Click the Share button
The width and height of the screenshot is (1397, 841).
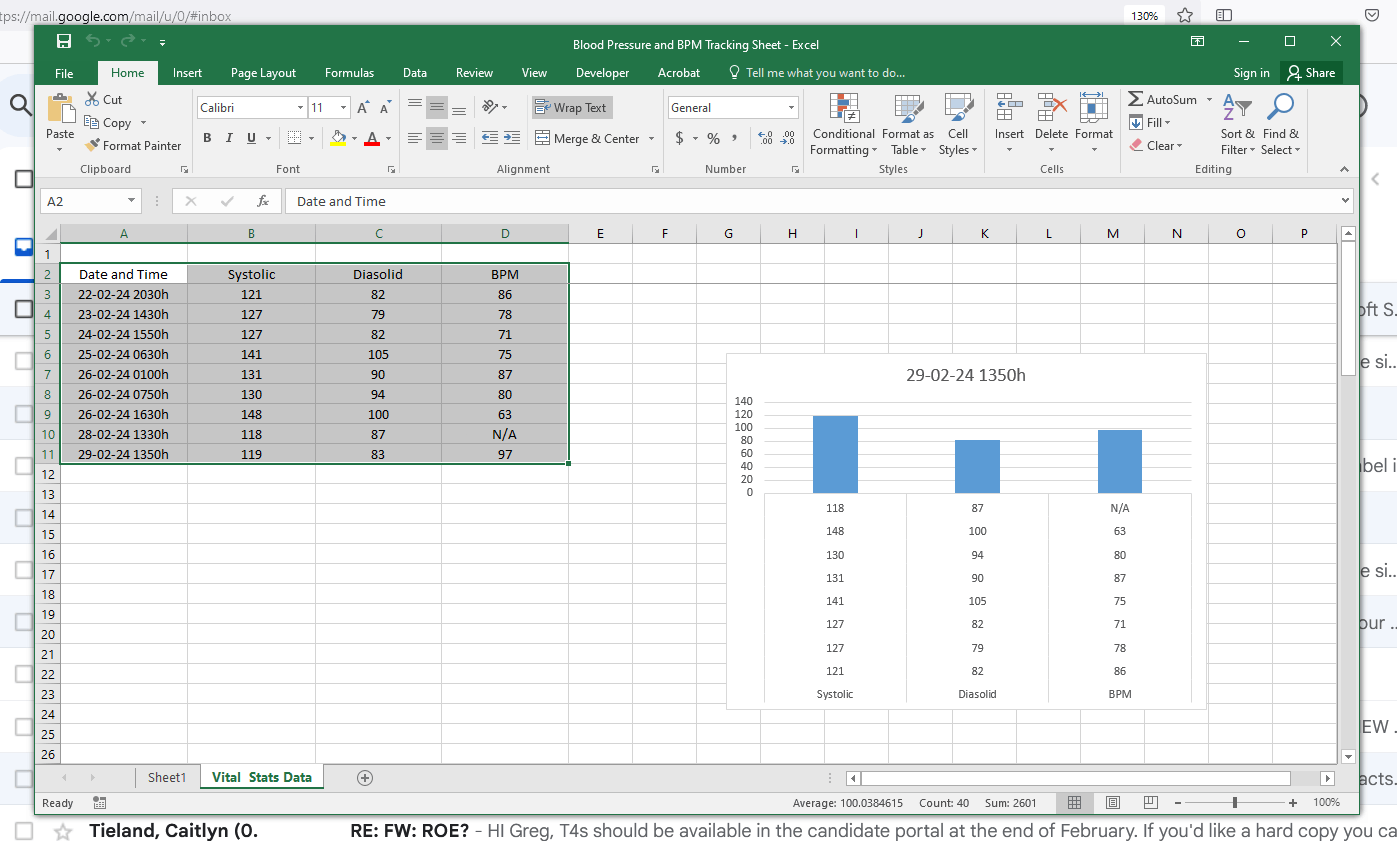click(1311, 73)
